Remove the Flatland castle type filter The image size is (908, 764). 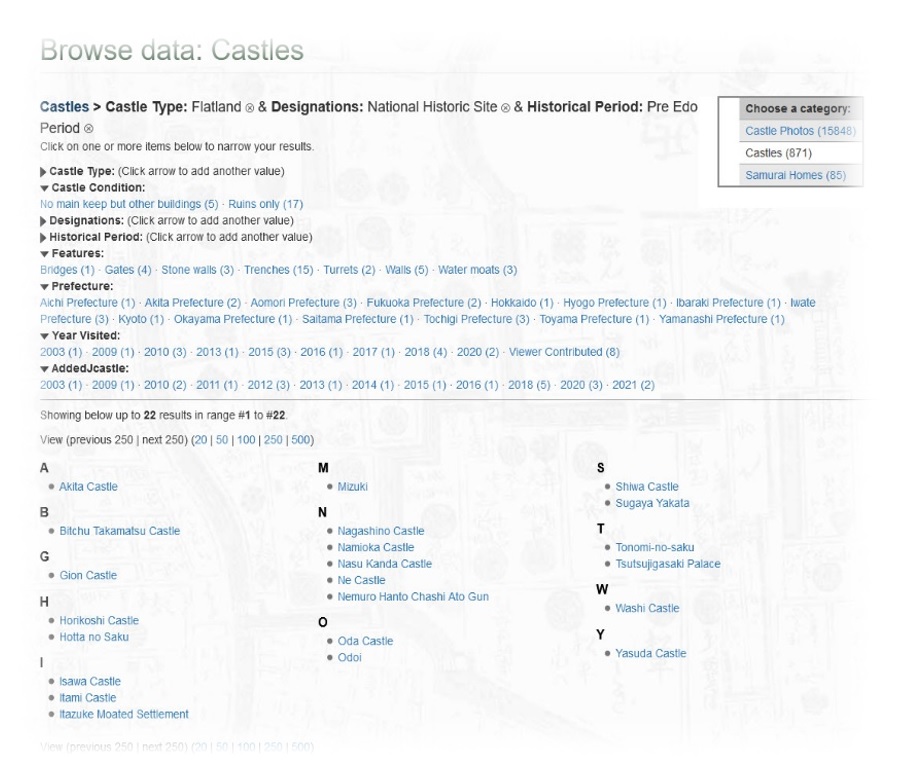[250, 108]
